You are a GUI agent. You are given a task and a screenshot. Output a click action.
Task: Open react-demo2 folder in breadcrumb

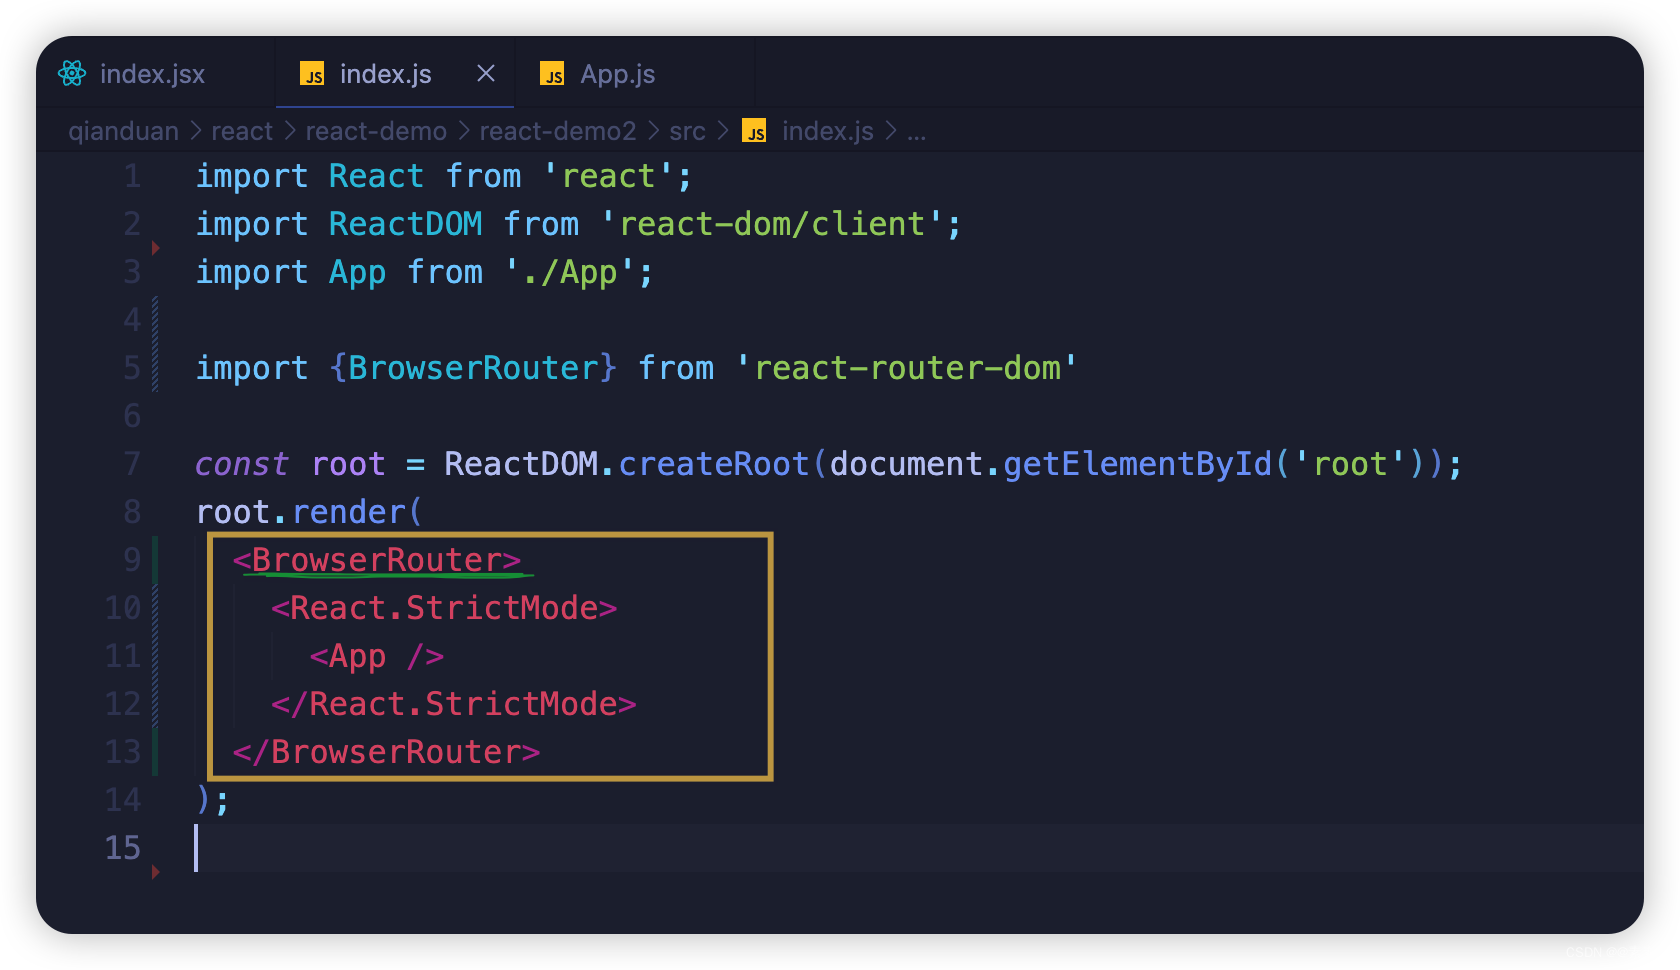click(558, 131)
